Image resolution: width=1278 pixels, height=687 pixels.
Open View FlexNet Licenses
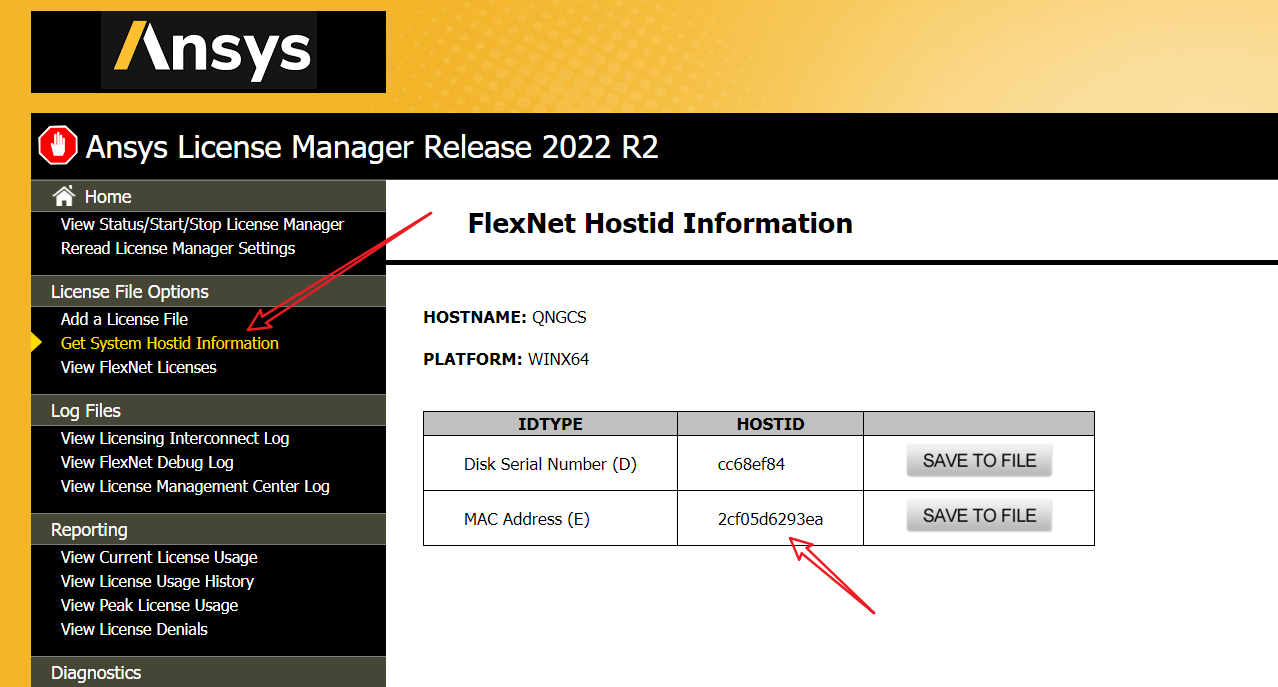pyautogui.click(x=139, y=367)
